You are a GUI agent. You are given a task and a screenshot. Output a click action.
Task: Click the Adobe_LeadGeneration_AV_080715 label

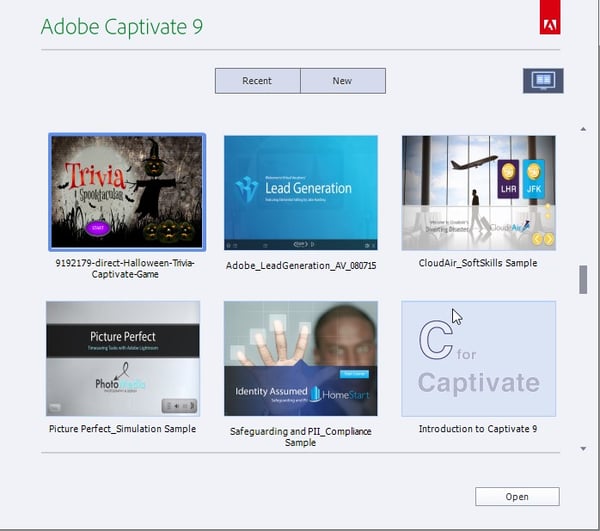[301, 266]
